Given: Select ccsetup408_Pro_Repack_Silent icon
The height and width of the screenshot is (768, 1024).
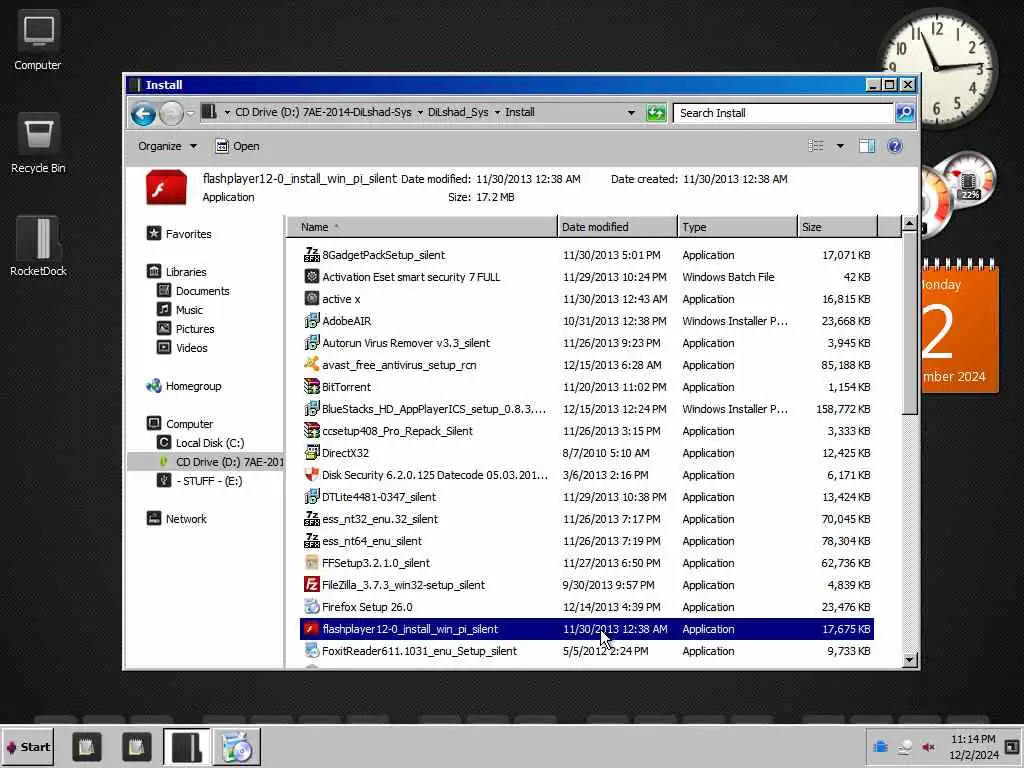Looking at the screenshot, I should pos(312,430).
